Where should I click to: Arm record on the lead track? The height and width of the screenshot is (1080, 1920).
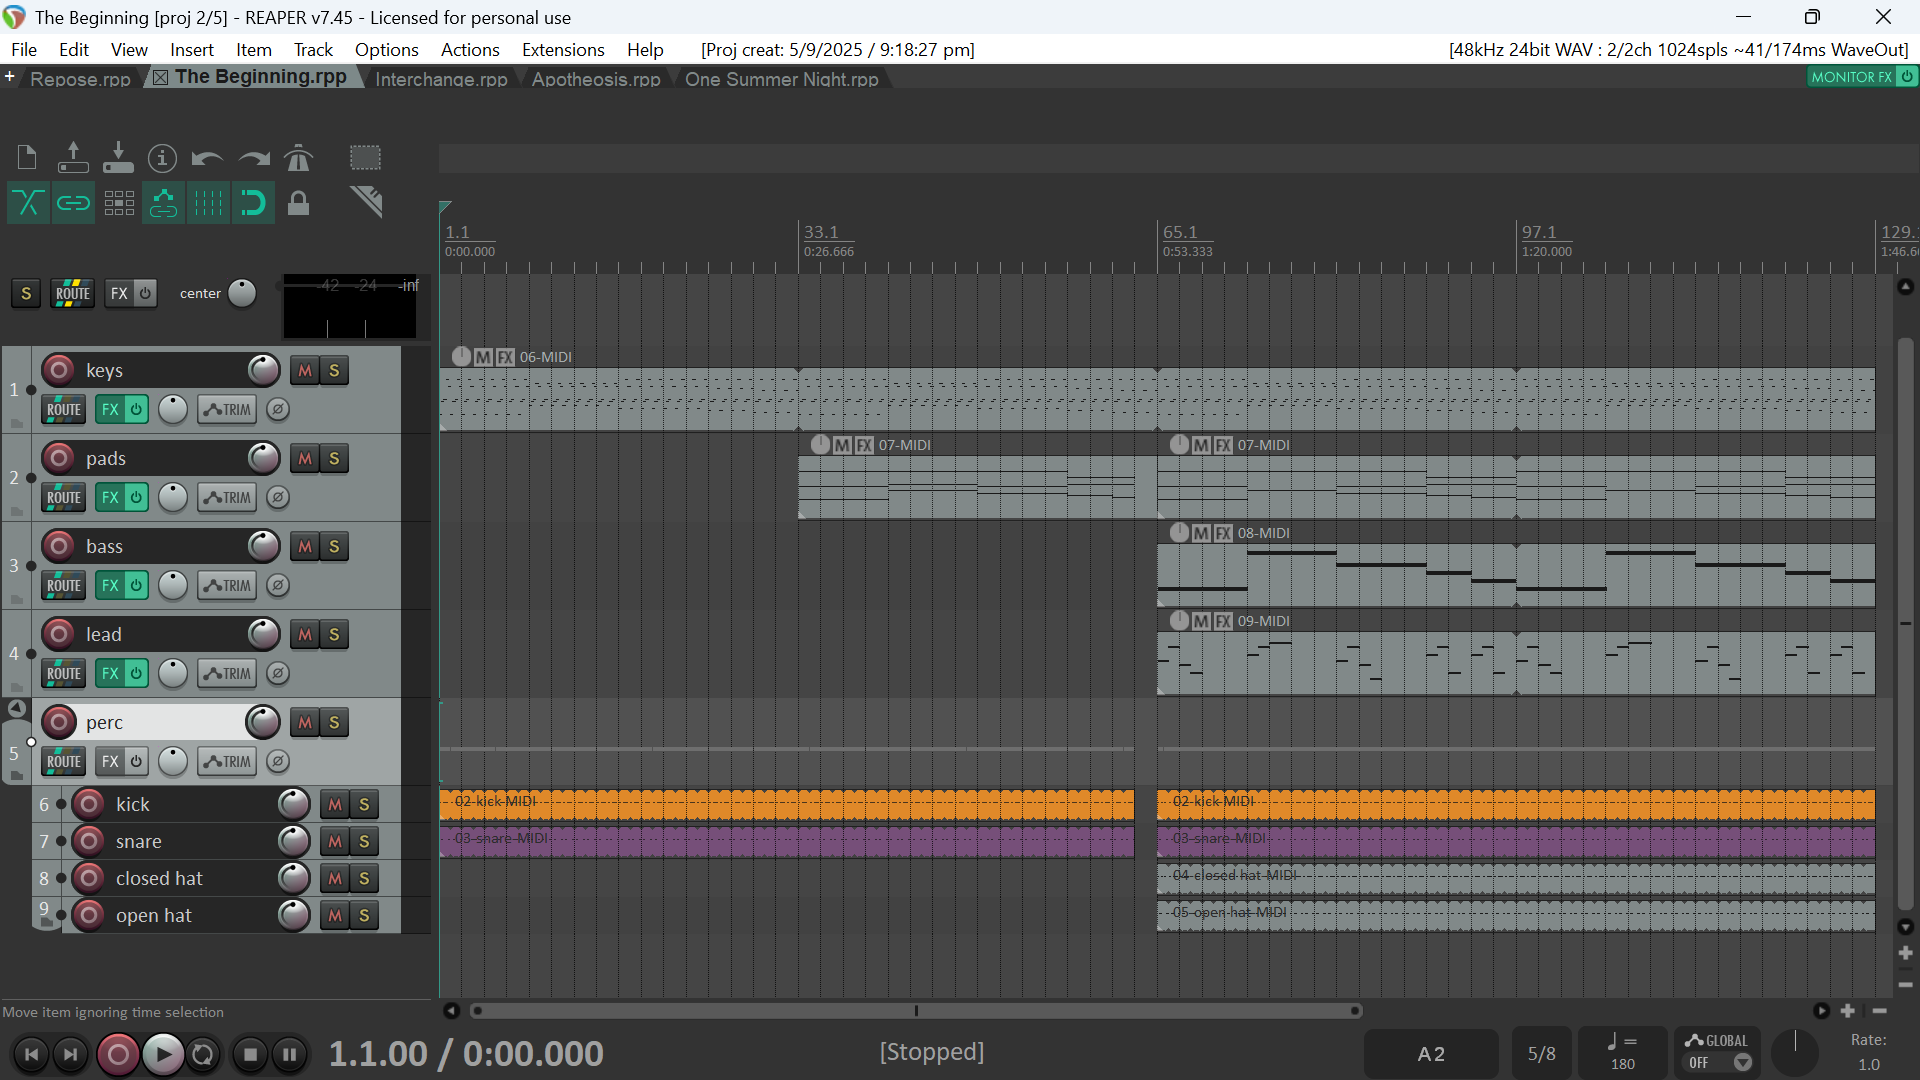click(59, 634)
